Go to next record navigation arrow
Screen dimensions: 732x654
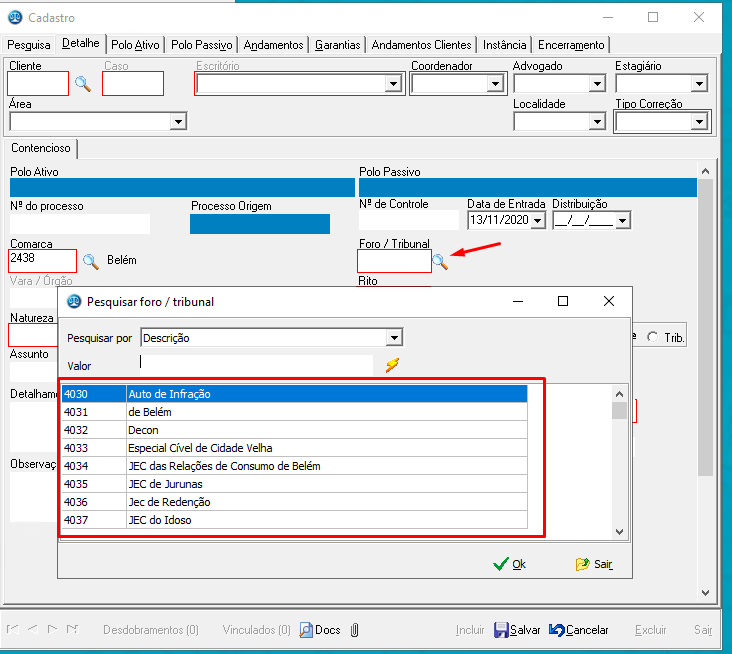pyautogui.click(x=52, y=629)
